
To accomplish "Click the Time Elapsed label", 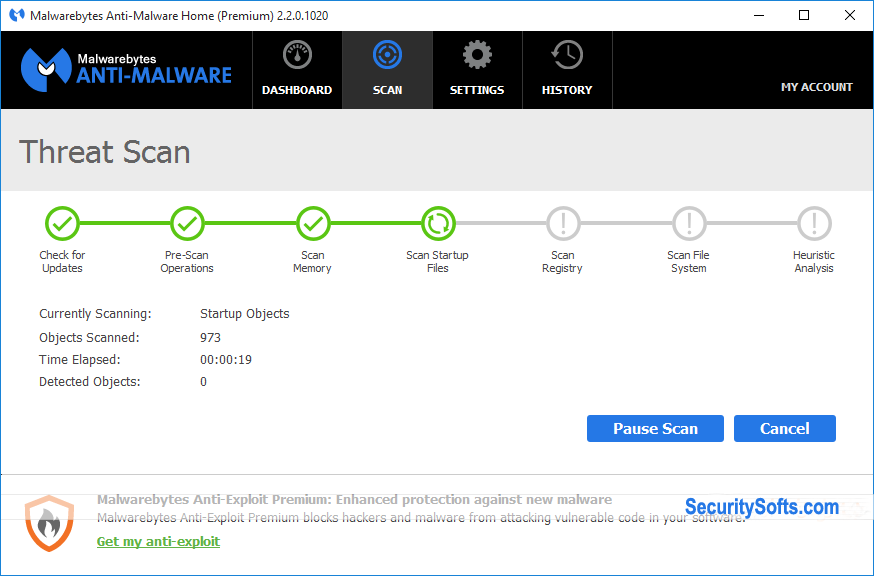I will coord(80,360).
